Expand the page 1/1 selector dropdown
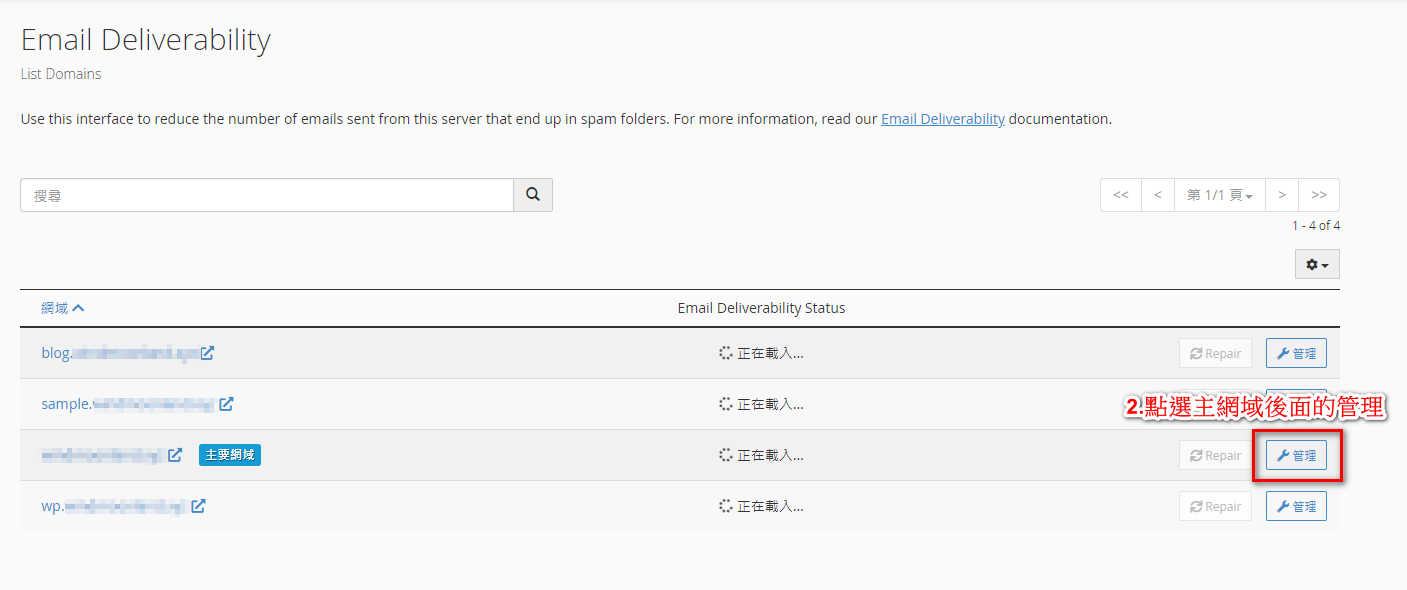 pos(1219,195)
